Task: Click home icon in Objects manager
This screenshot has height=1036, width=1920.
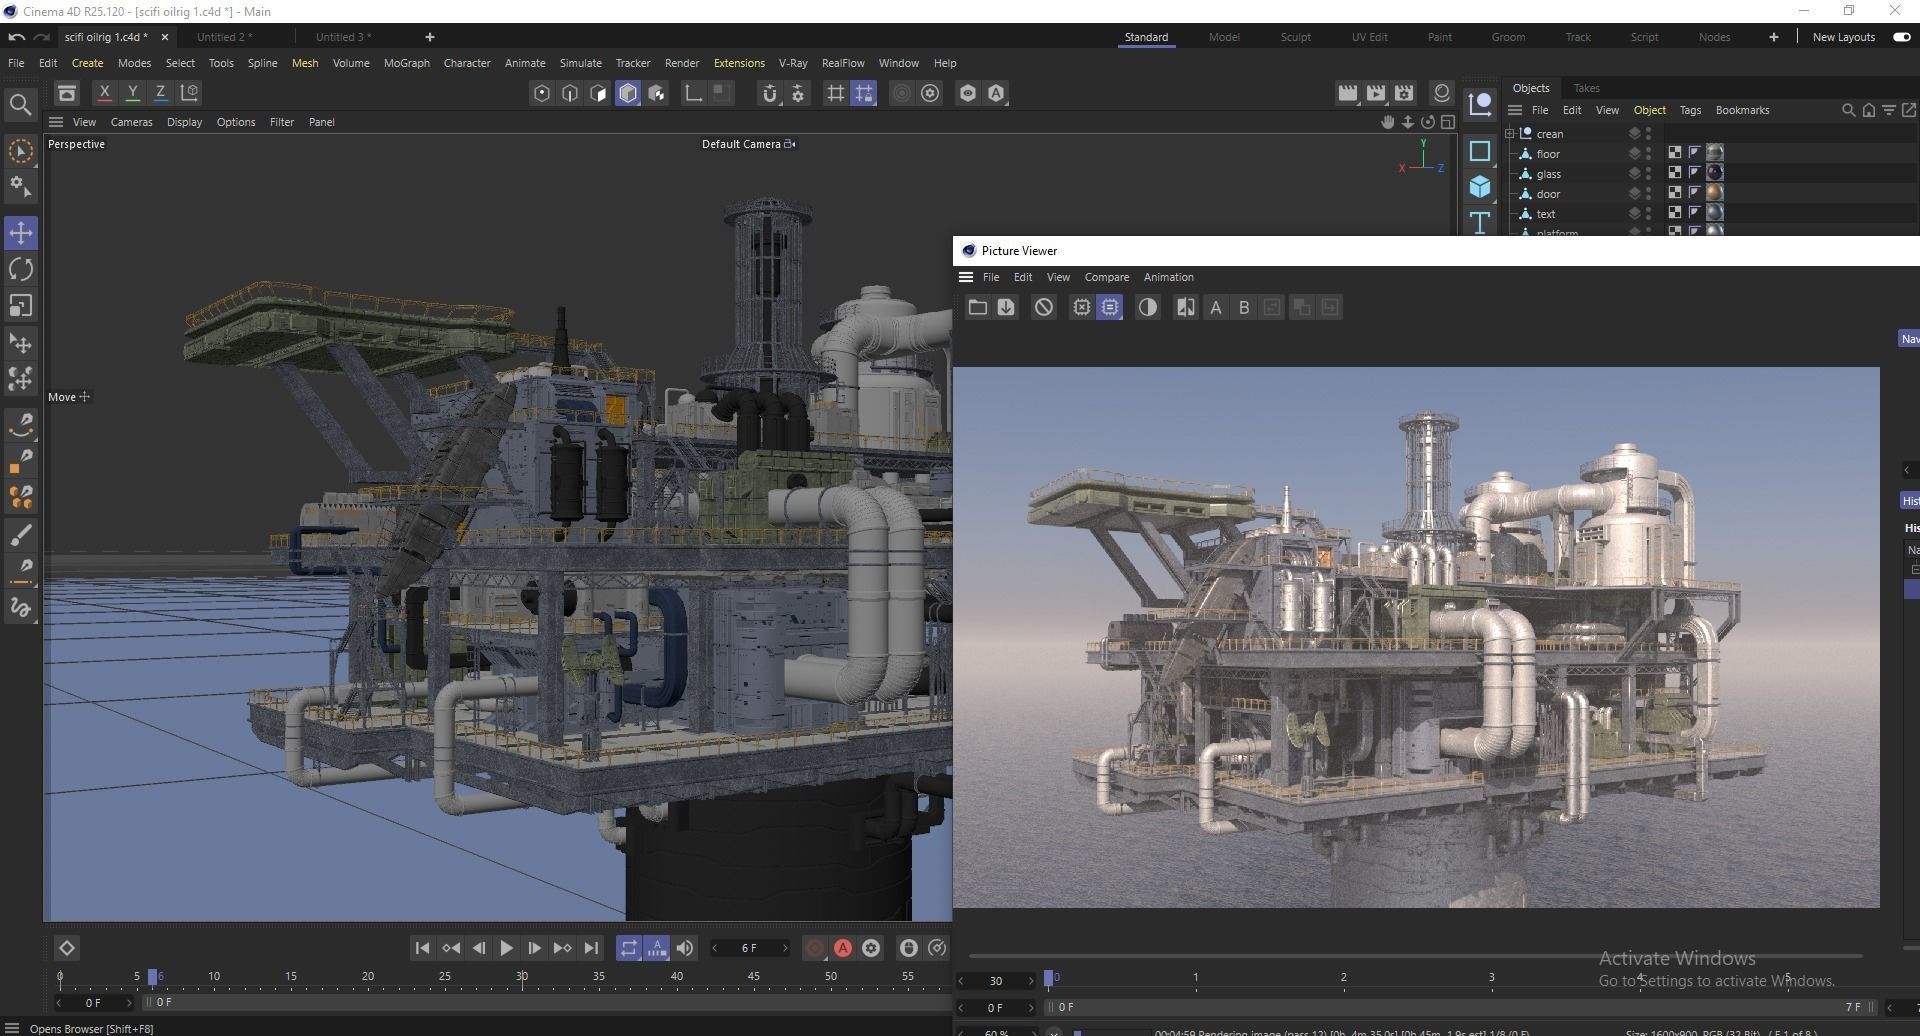Action: pyautogui.click(x=1869, y=110)
